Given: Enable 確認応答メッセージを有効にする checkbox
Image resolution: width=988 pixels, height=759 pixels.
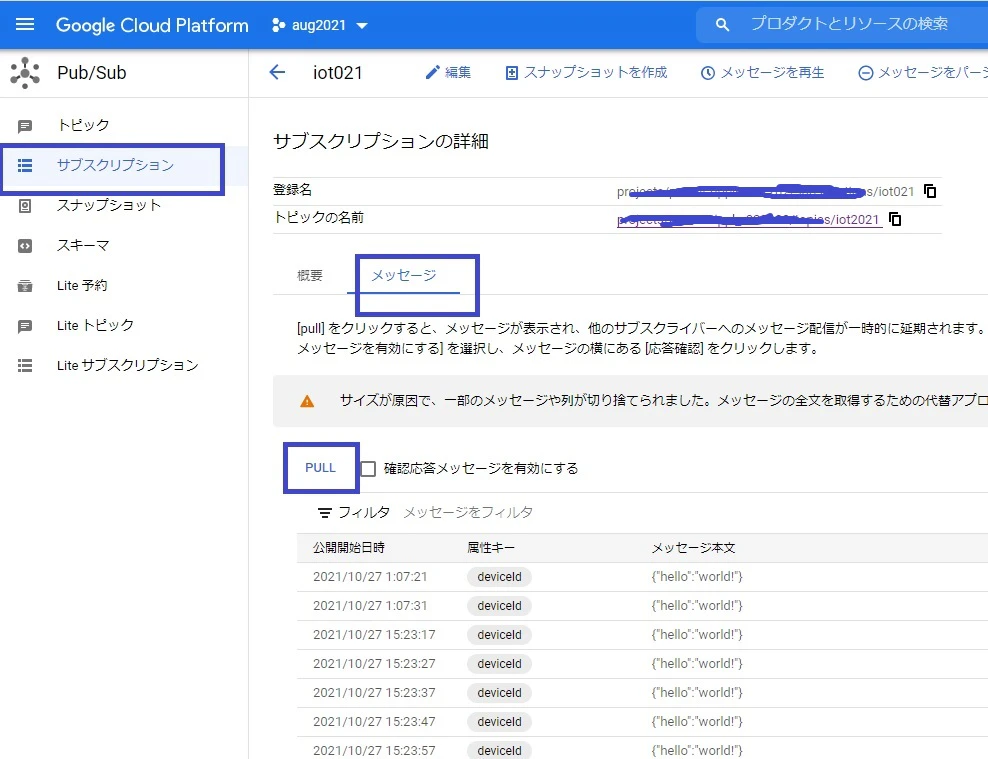Looking at the screenshot, I should pyautogui.click(x=368, y=469).
